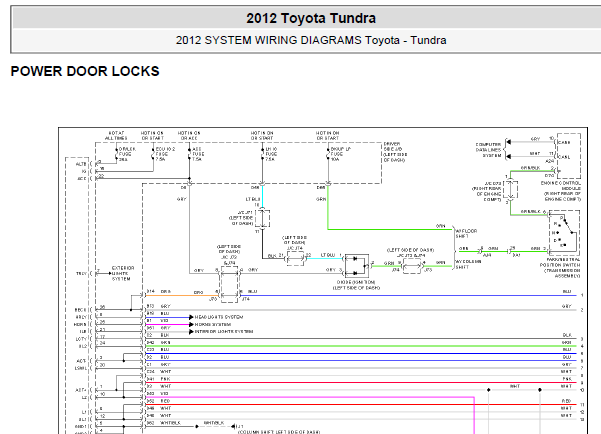The width and height of the screenshot is (601, 434).
Task: Click the 'COMPUTER DATA LINES SYSTEM' label
Action: point(488,150)
